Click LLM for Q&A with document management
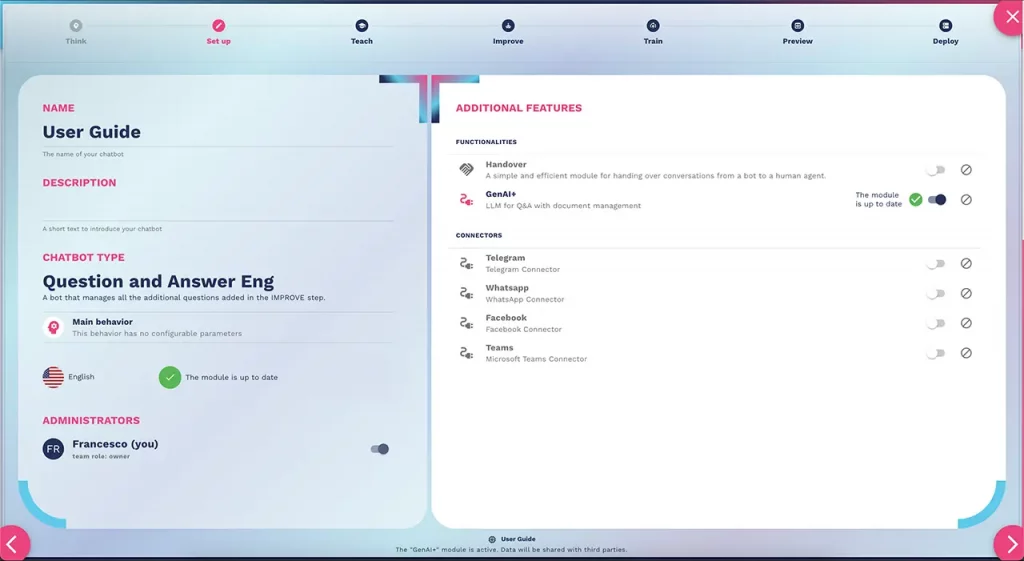The height and width of the screenshot is (561, 1024). pyautogui.click(x=563, y=206)
